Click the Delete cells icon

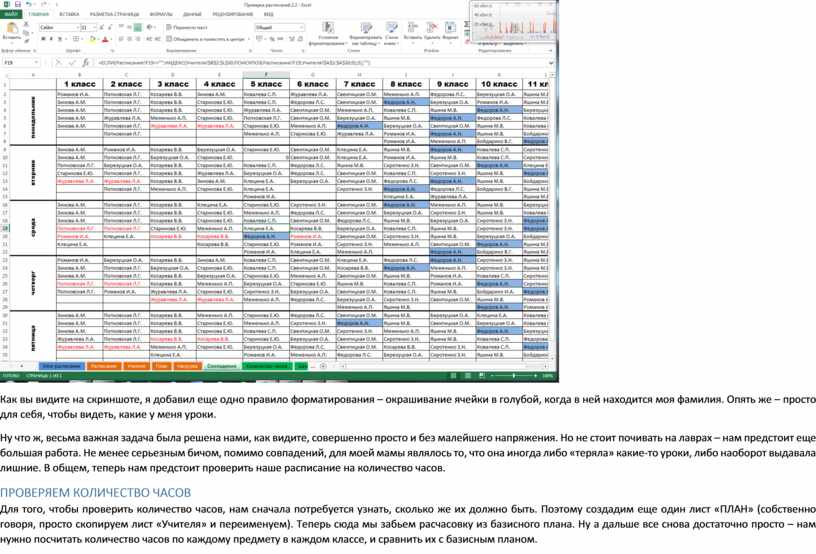coord(432,31)
